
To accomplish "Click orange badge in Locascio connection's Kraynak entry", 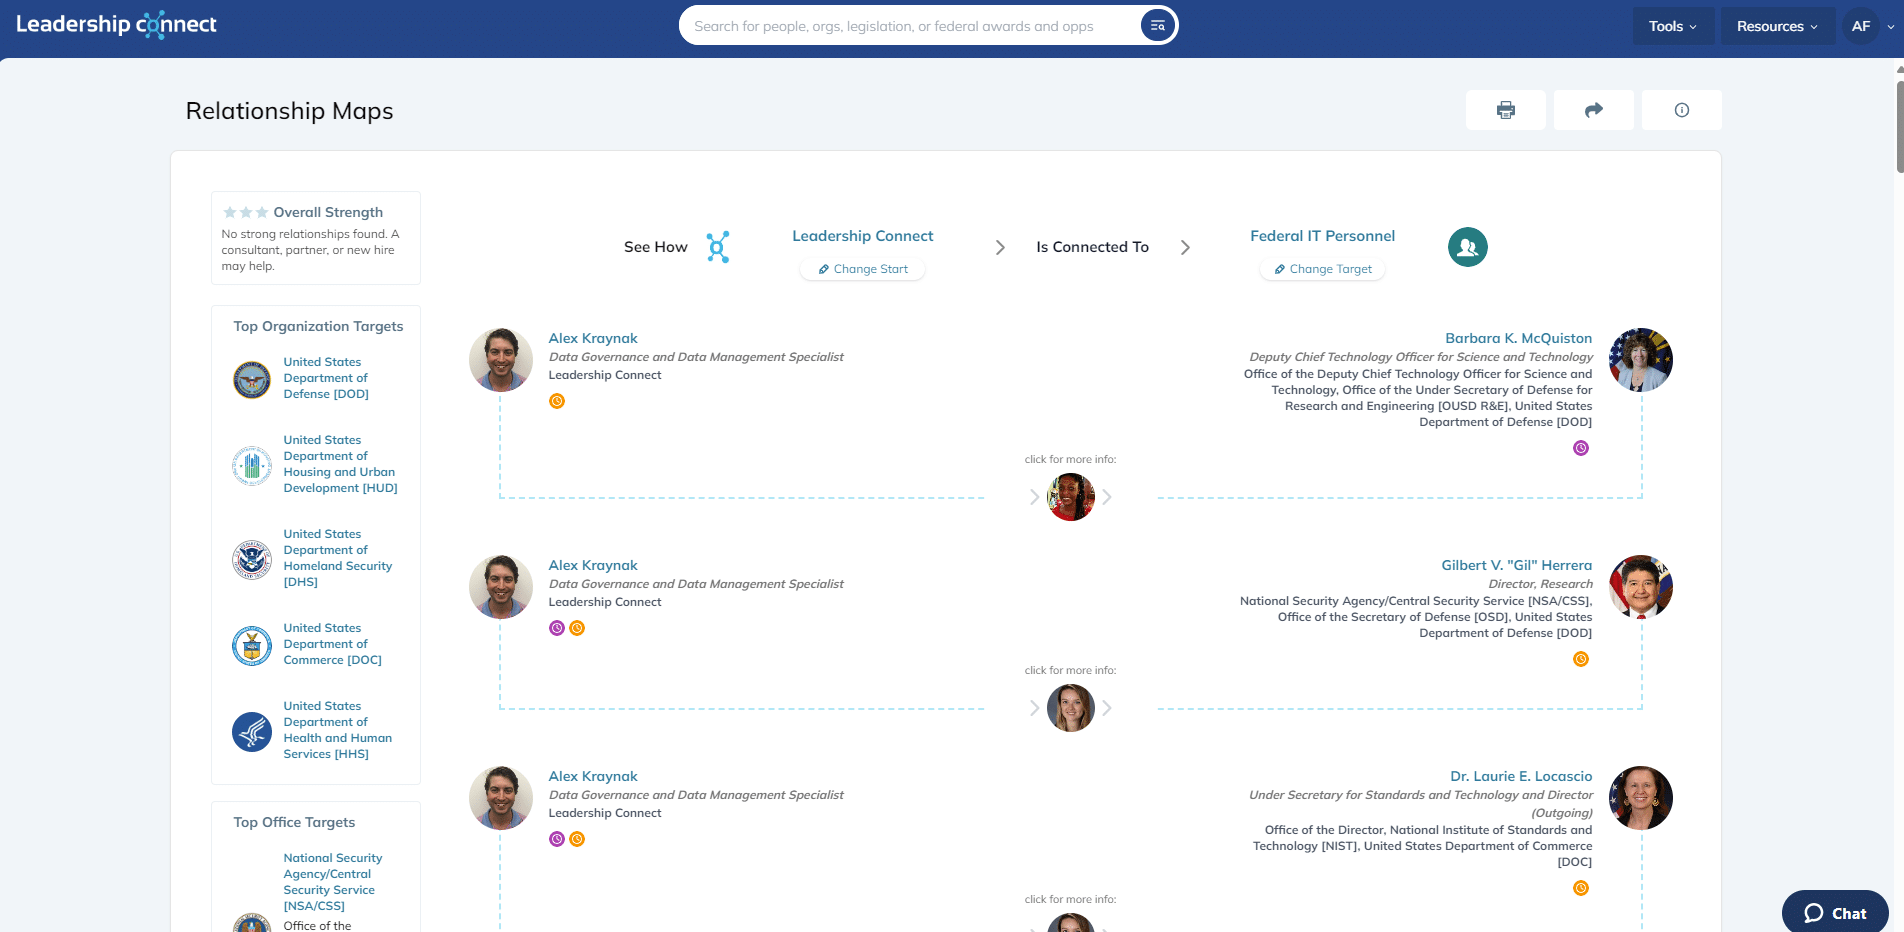I will click(x=577, y=839).
